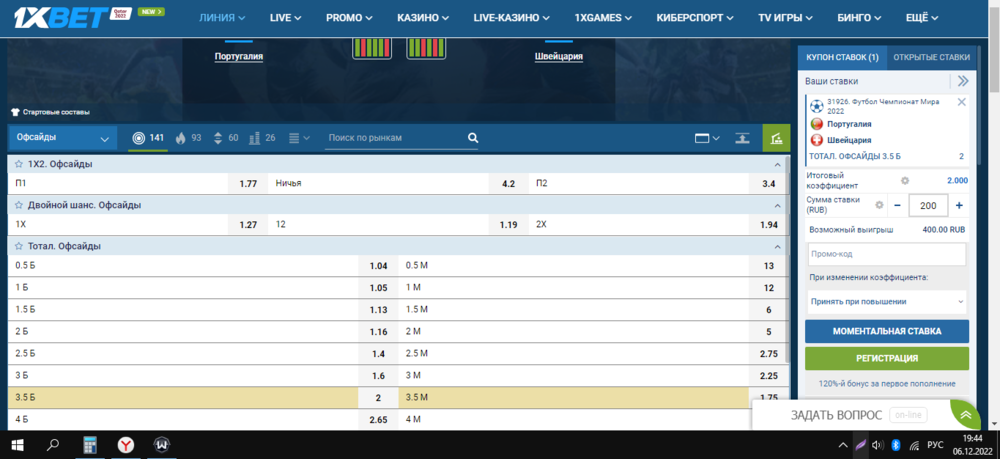Click the stake amount field 200
Screen dimensions: 1000x459
coord(928,206)
